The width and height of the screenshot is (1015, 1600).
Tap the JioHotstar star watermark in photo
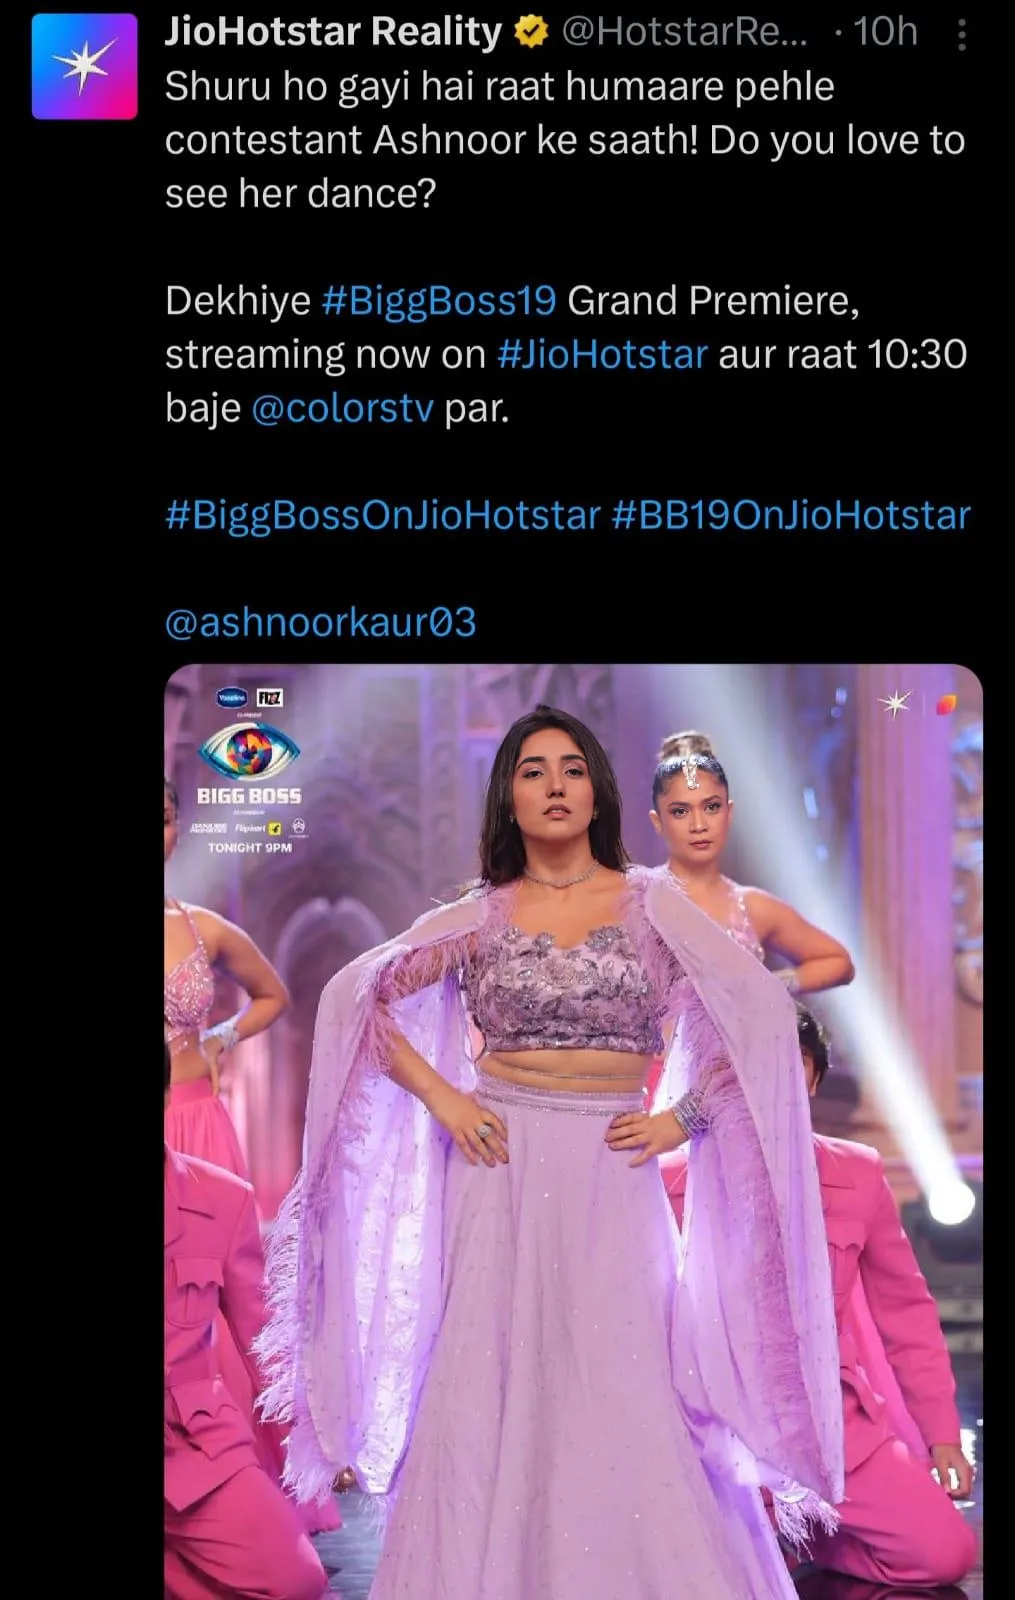pos(895,704)
